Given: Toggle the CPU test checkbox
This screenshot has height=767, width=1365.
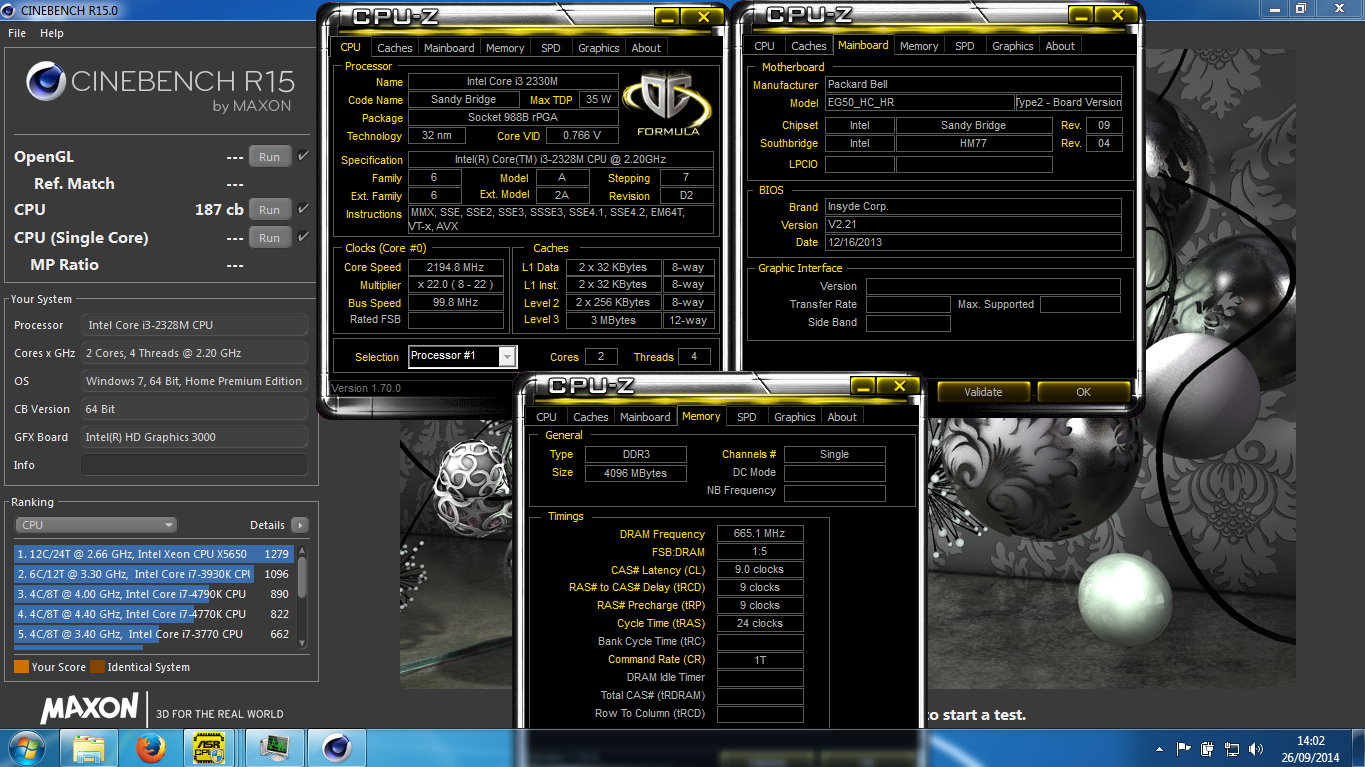Looking at the screenshot, I should coord(303,209).
